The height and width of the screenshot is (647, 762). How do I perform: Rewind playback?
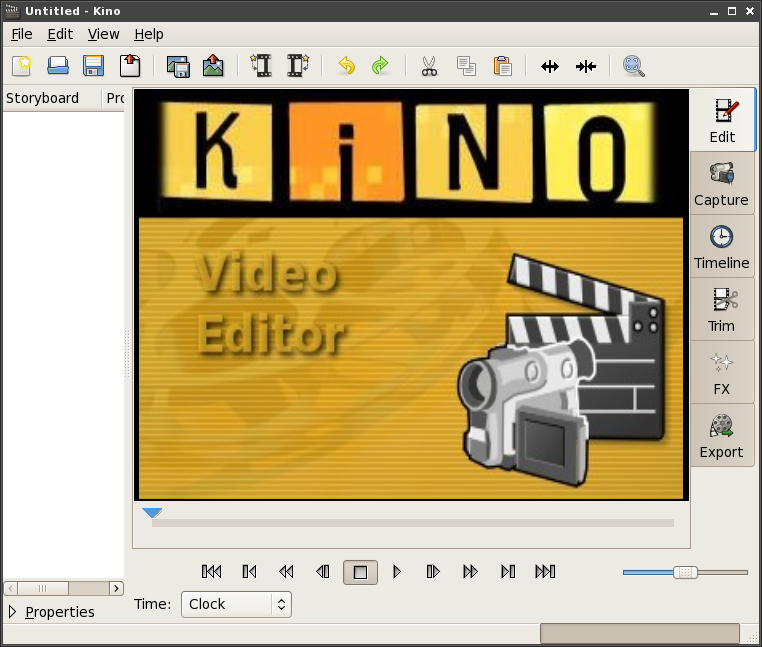tap(286, 572)
